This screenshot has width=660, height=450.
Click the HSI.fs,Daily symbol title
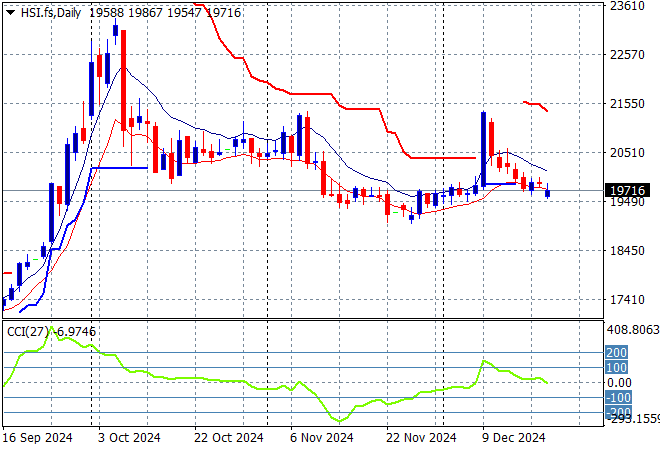coord(50,12)
